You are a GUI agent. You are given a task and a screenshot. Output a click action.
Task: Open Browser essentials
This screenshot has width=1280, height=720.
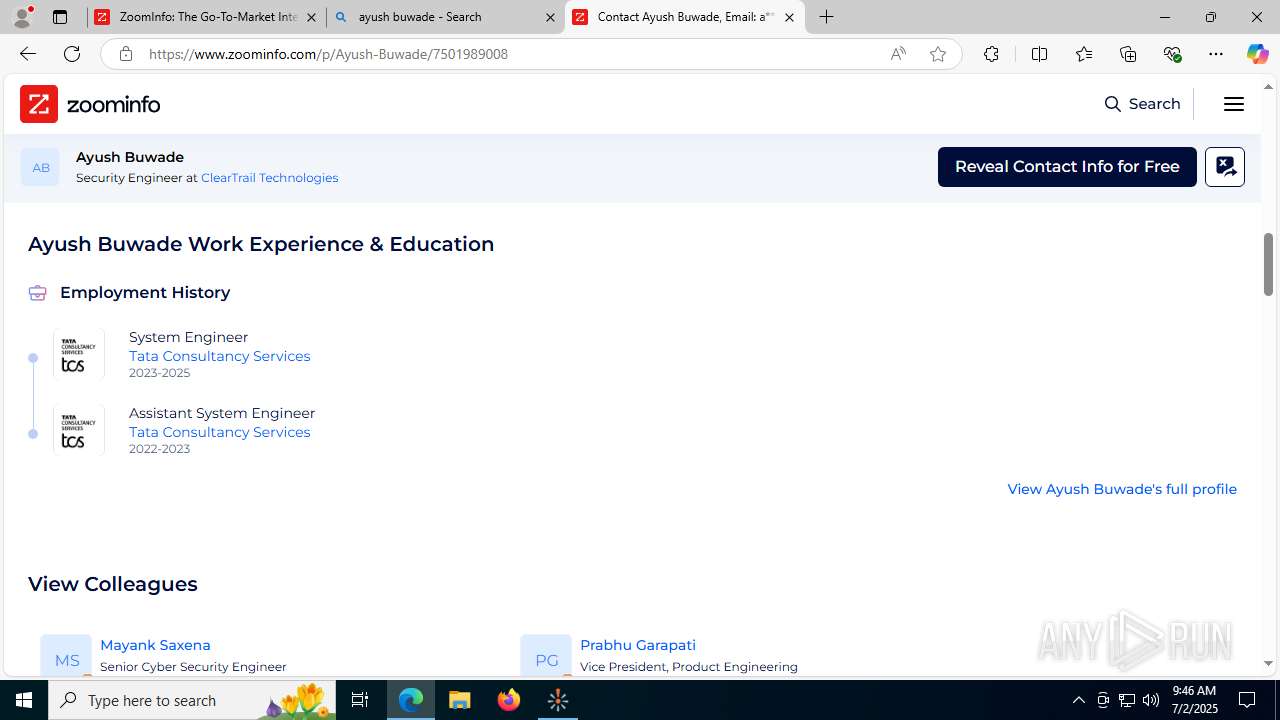point(1172,54)
